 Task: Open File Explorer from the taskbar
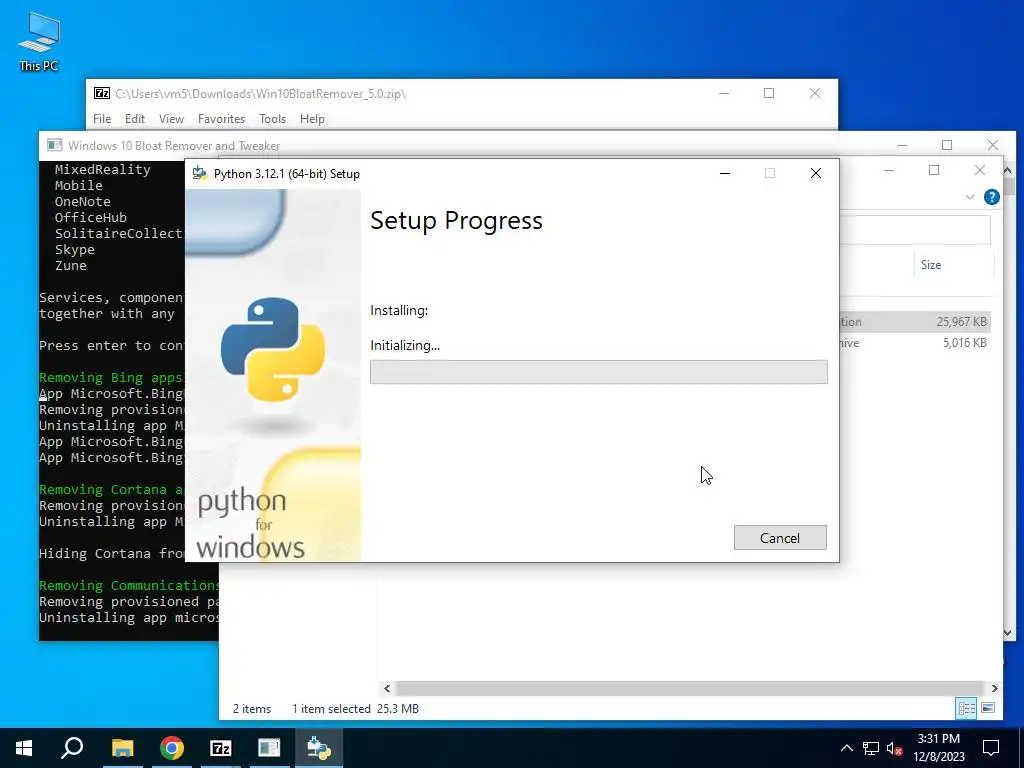[x=123, y=748]
